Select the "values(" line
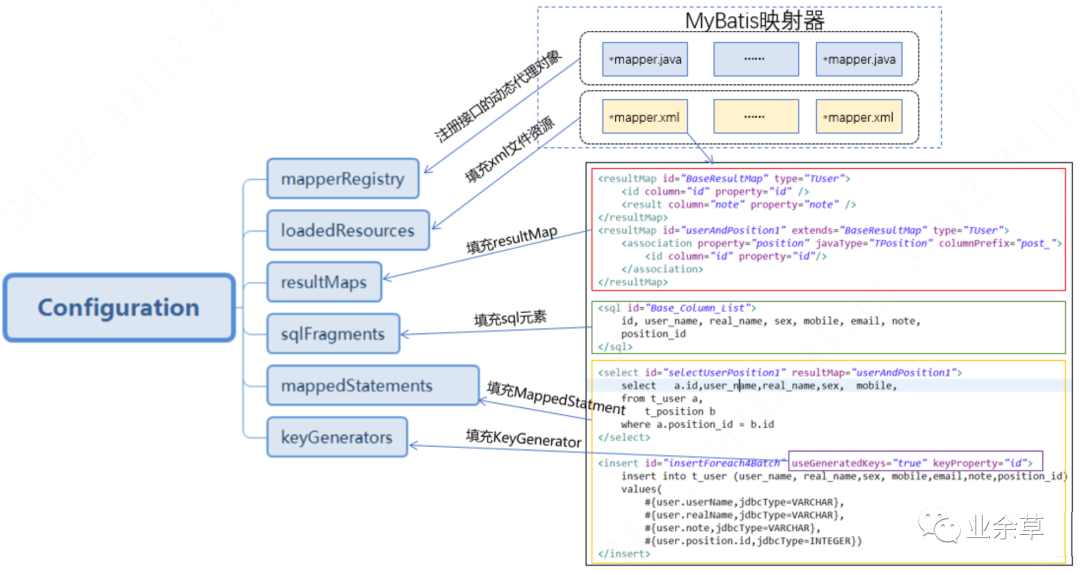The width and height of the screenshot is (1080, 575). tap(641, 489)
